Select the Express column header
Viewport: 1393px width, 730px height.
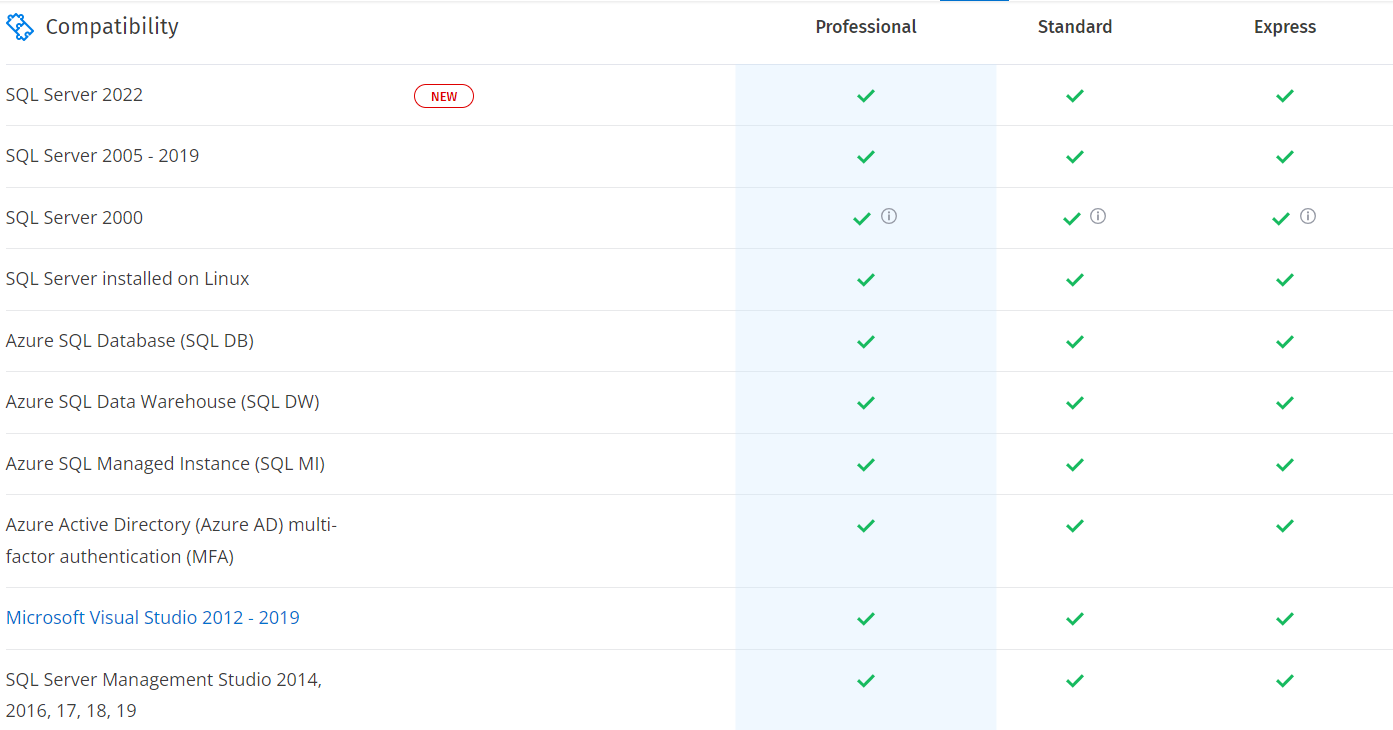pos(1285,27)
